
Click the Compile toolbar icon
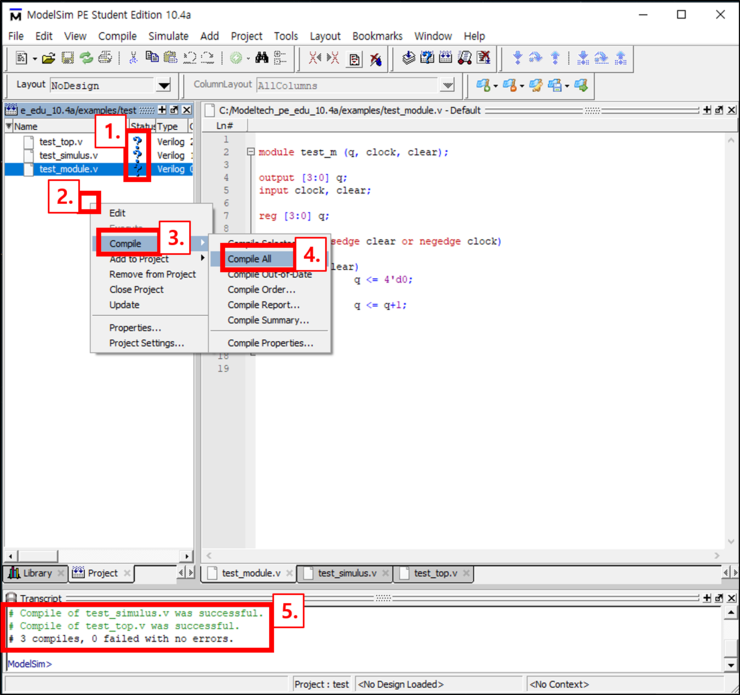[409, 58]
